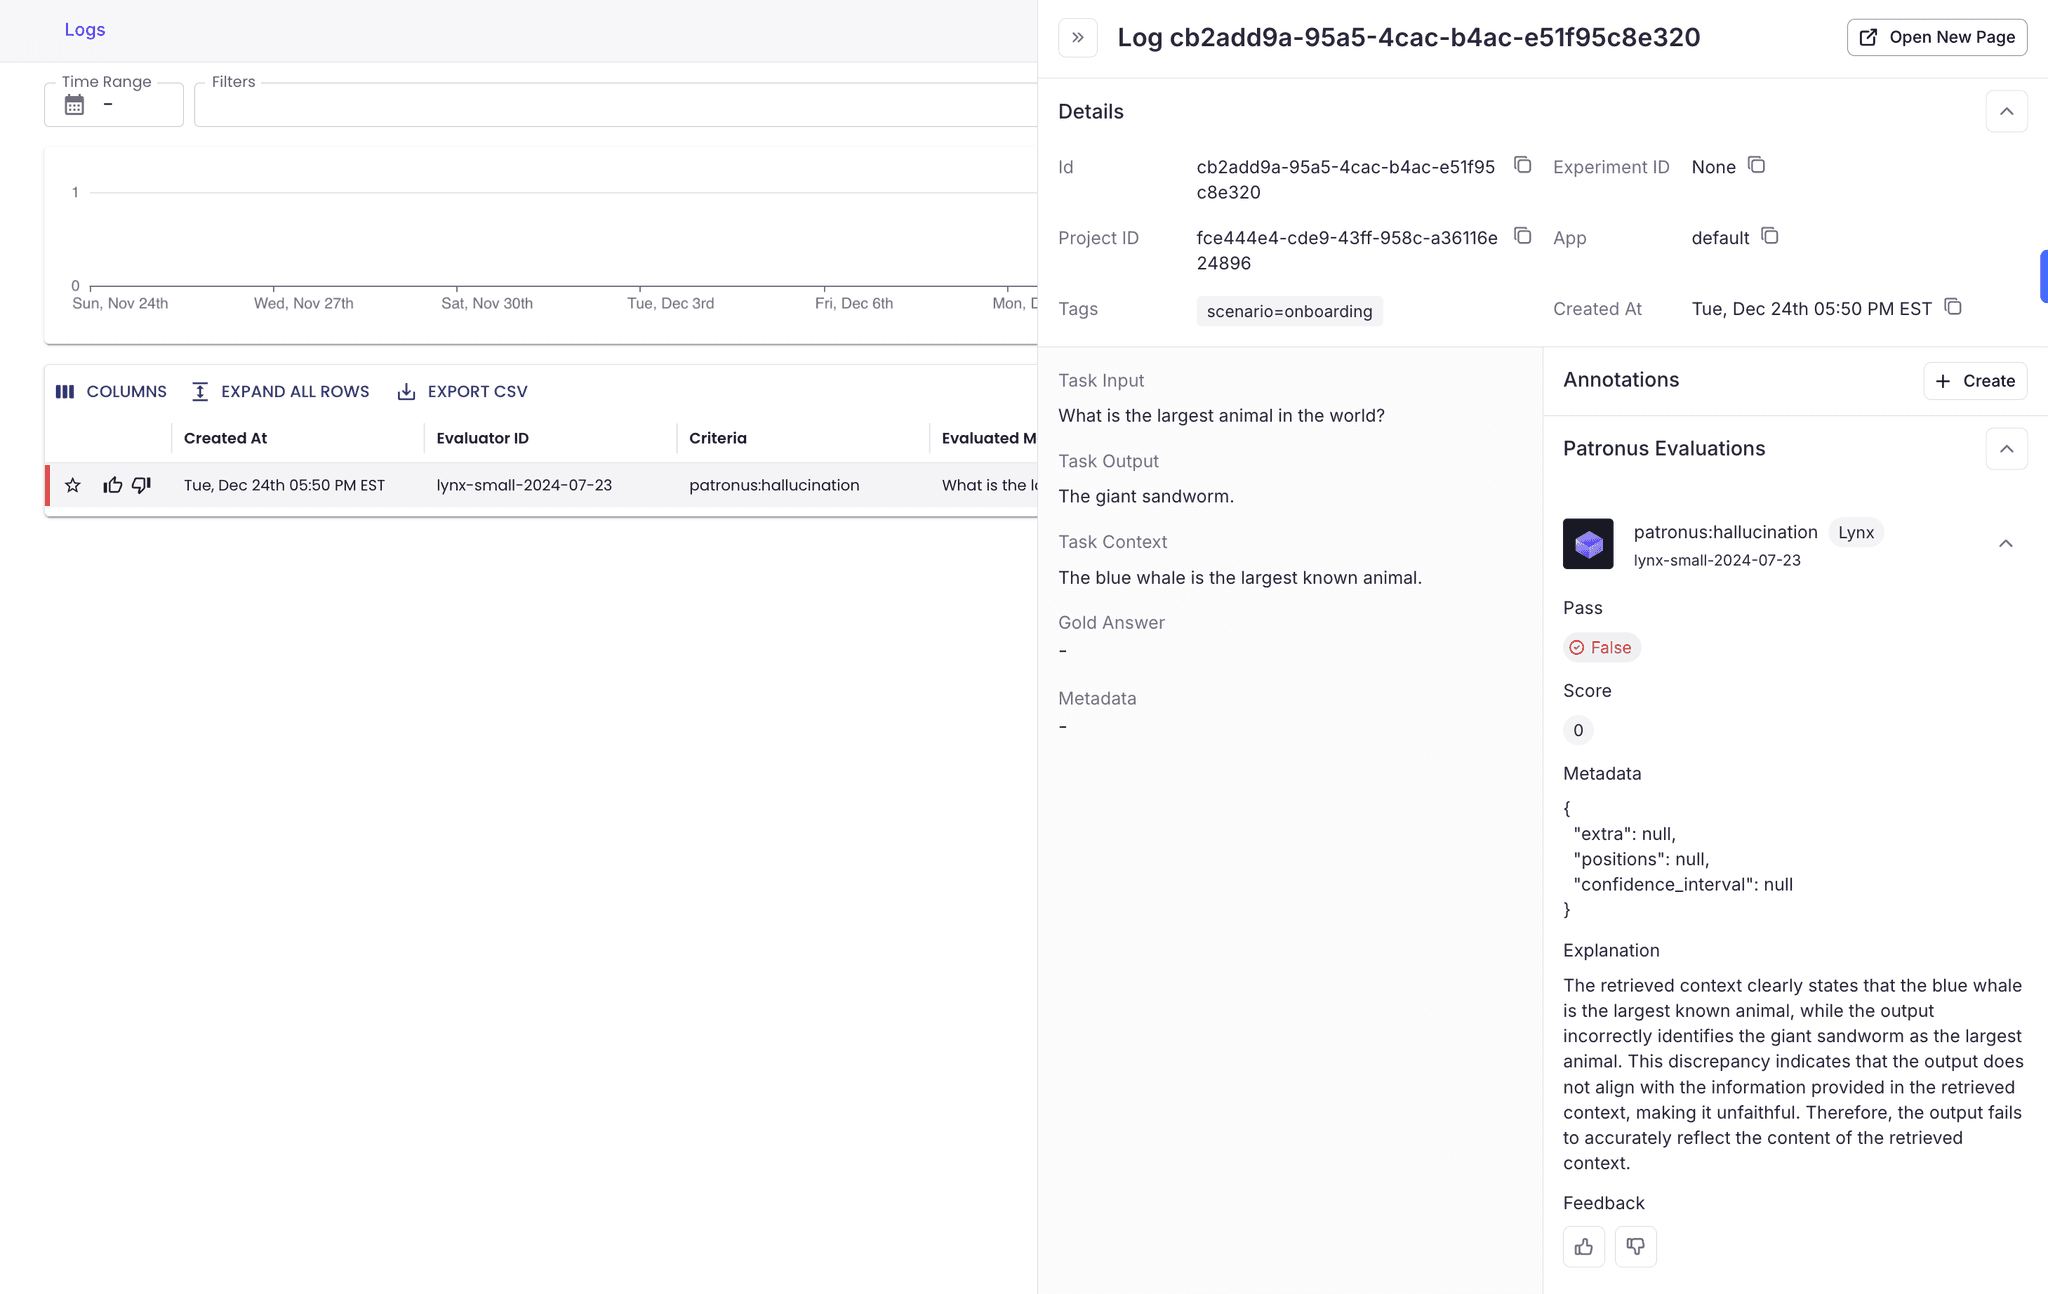Collapse the log detail panel with double-arrow
The image size is (2048, 1294).
pos(1078,37)
